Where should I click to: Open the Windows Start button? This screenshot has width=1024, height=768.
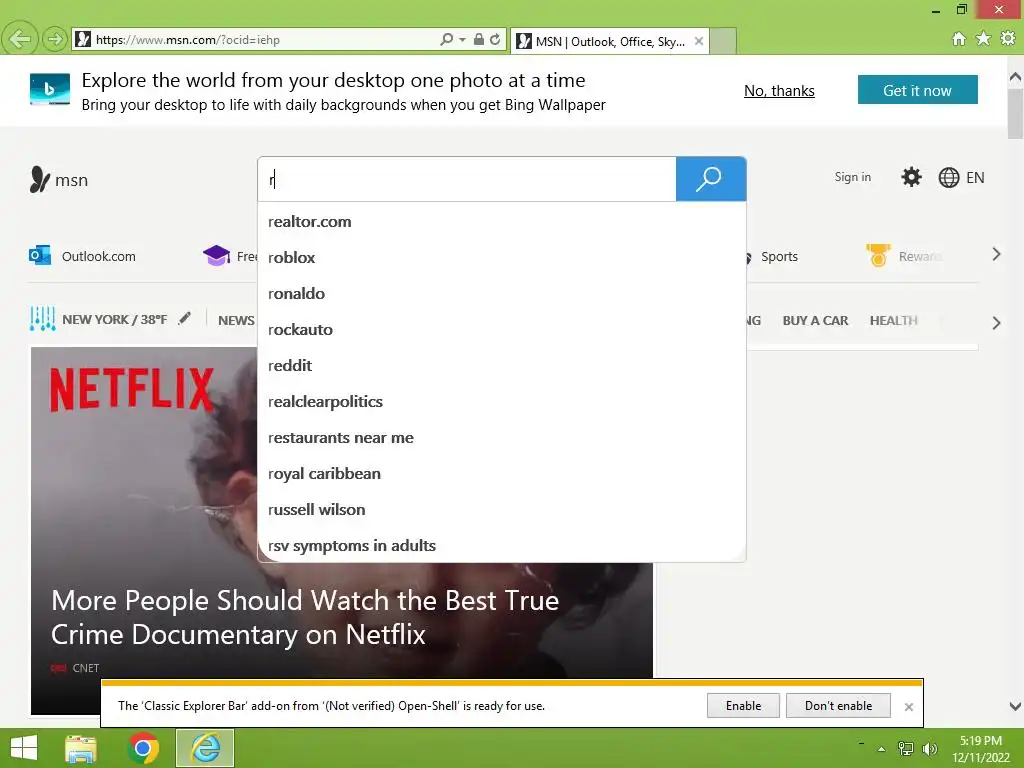24,748
